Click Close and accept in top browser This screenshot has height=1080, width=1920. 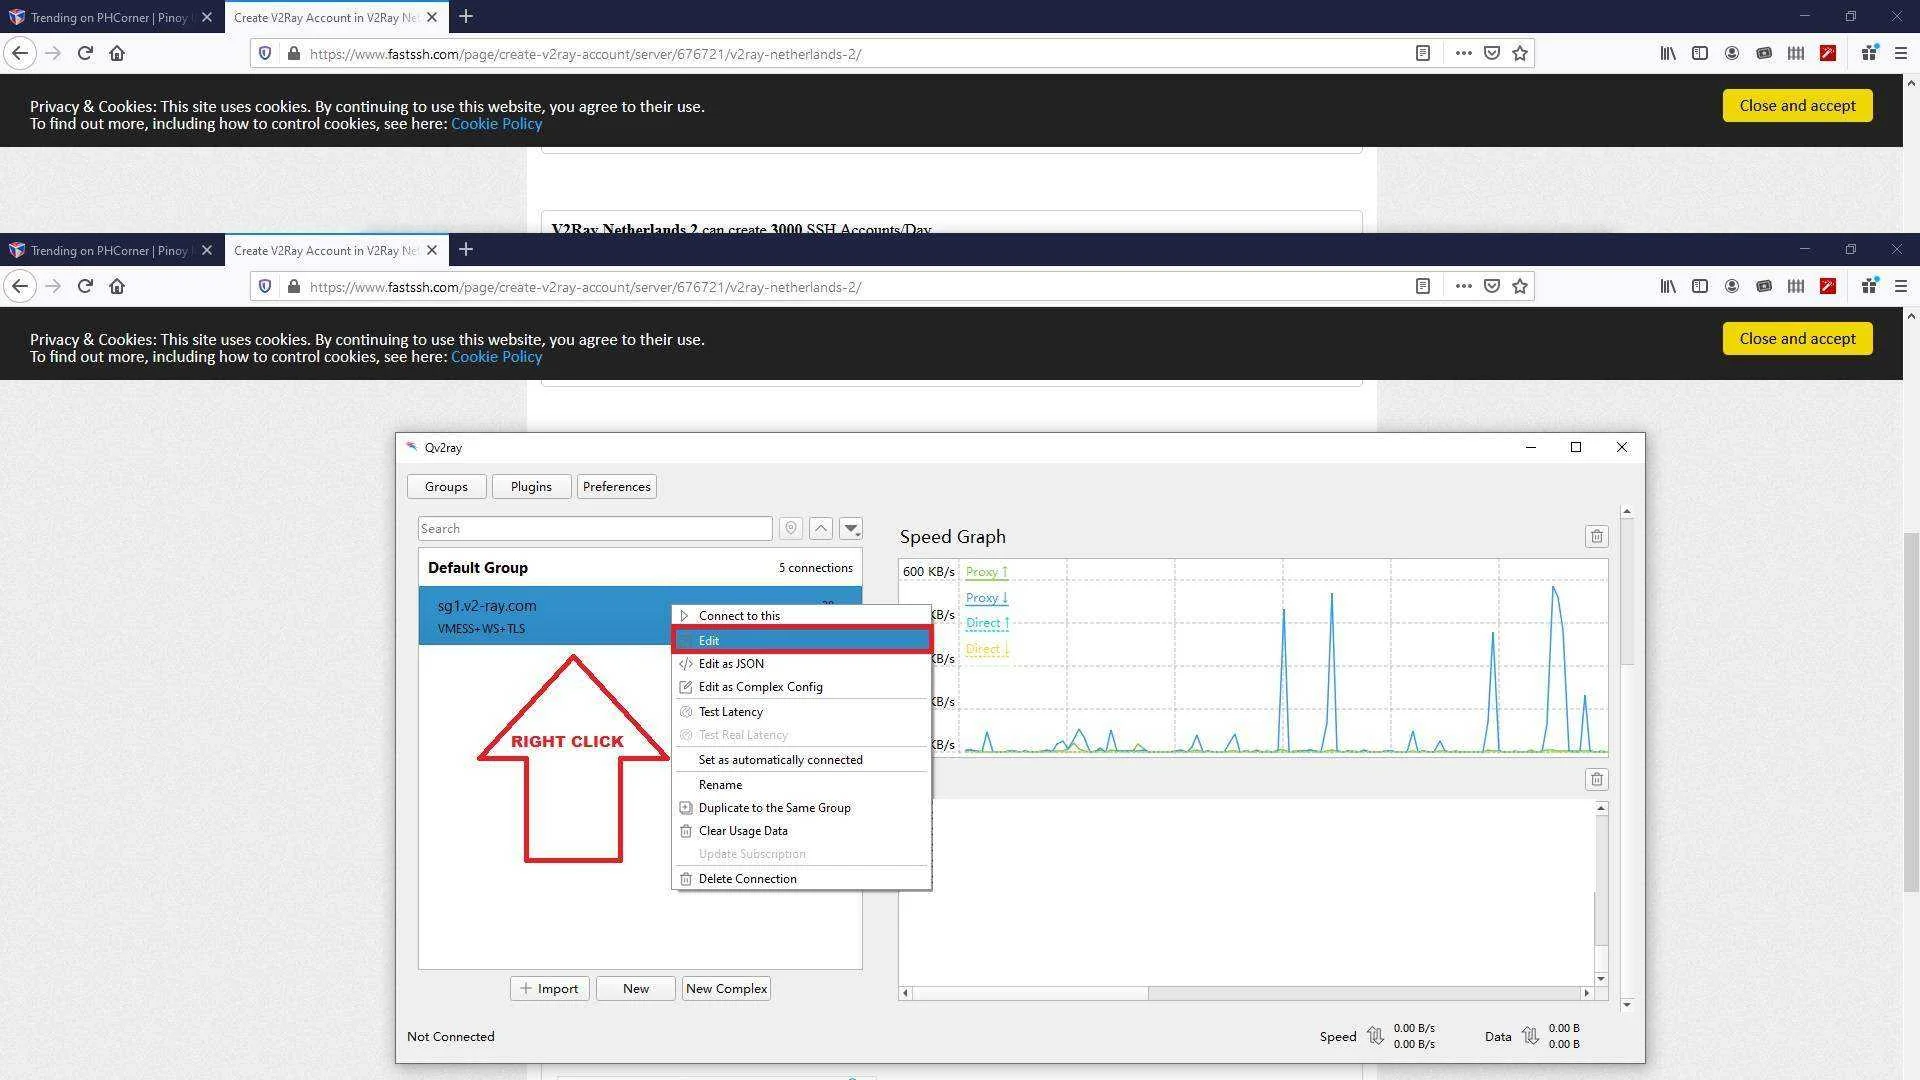(1797, 106)
